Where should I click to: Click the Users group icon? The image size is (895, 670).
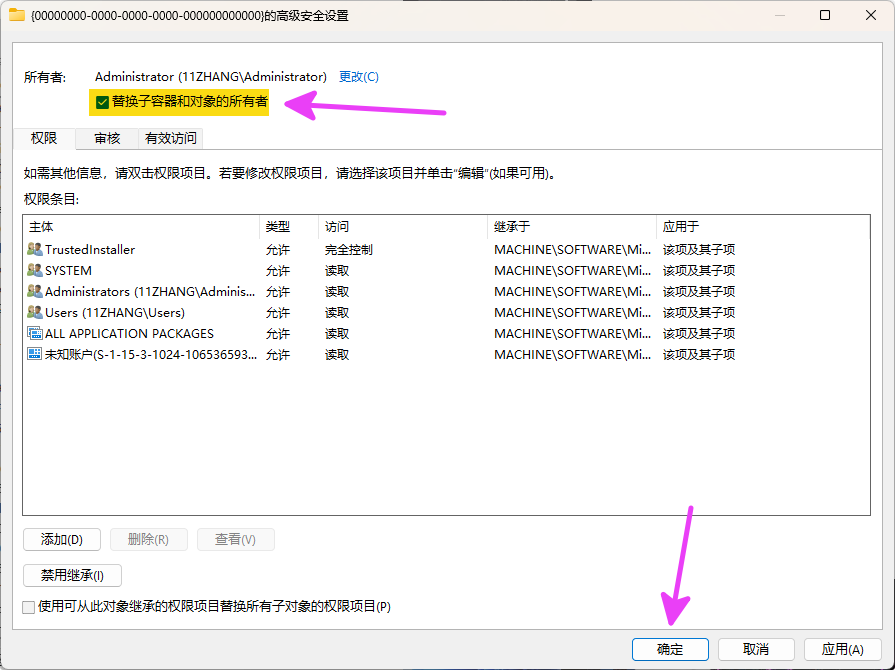pyautogui.click(x=35, y=313)
